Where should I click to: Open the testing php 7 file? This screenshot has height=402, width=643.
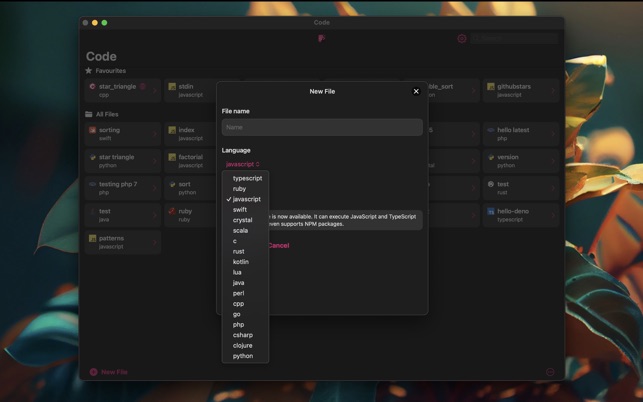click(123, 188)
